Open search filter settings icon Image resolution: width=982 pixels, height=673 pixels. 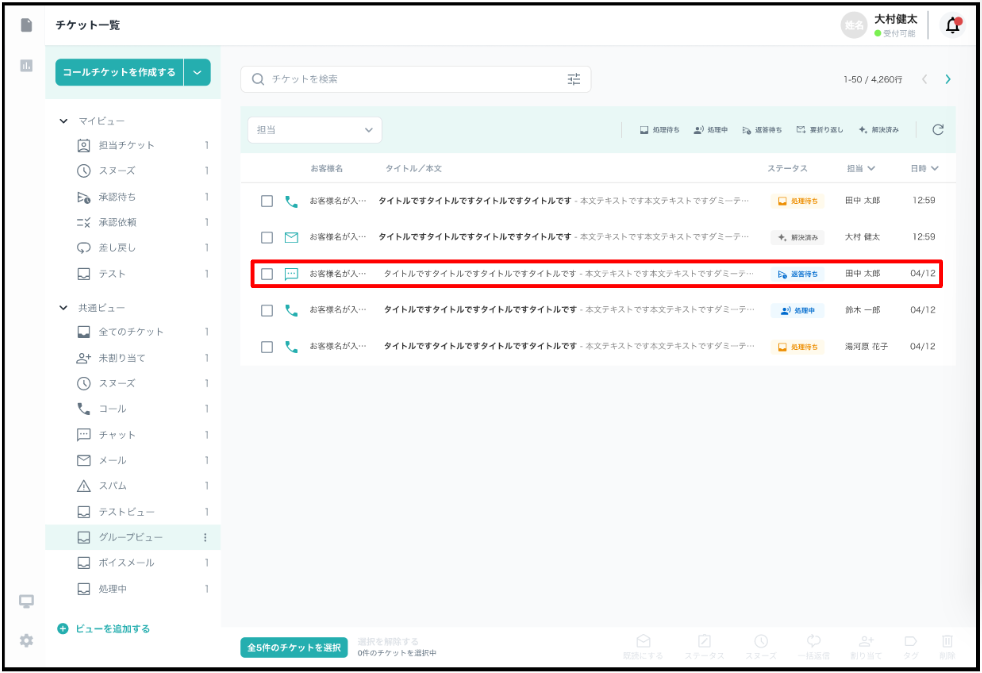[x=574, y=79]
